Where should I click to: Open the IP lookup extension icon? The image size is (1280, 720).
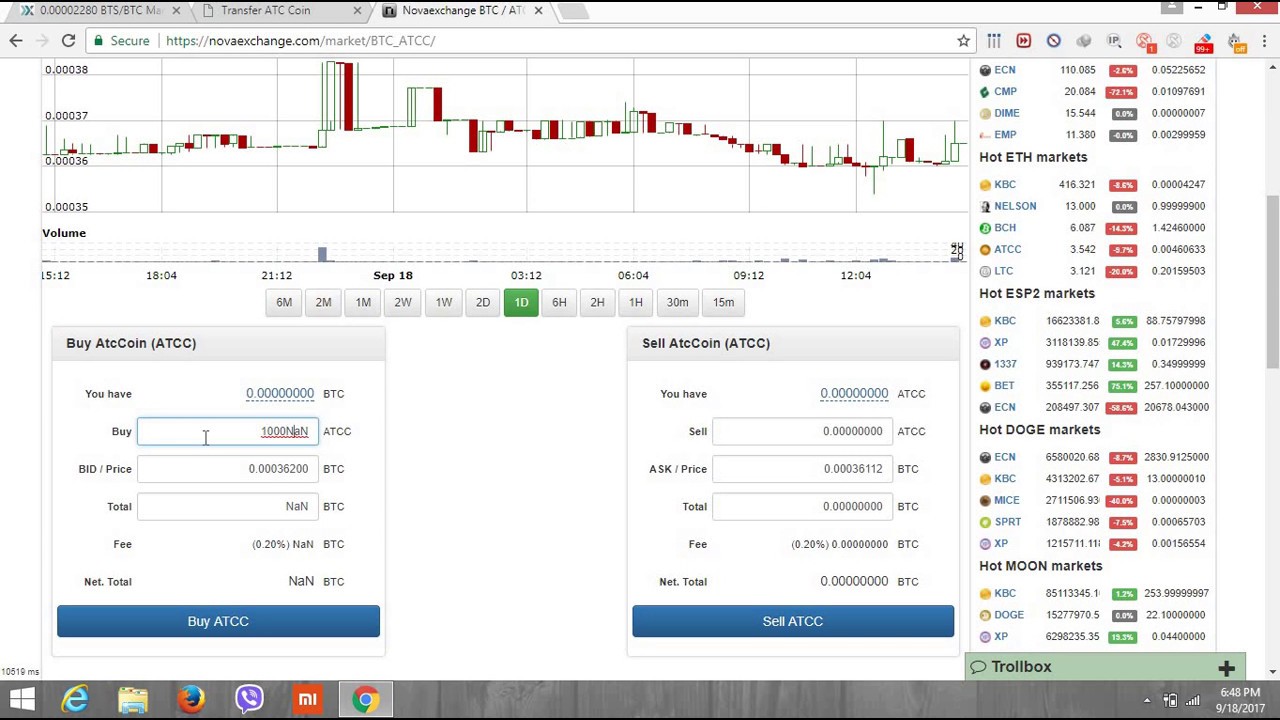pos(1113,41)
